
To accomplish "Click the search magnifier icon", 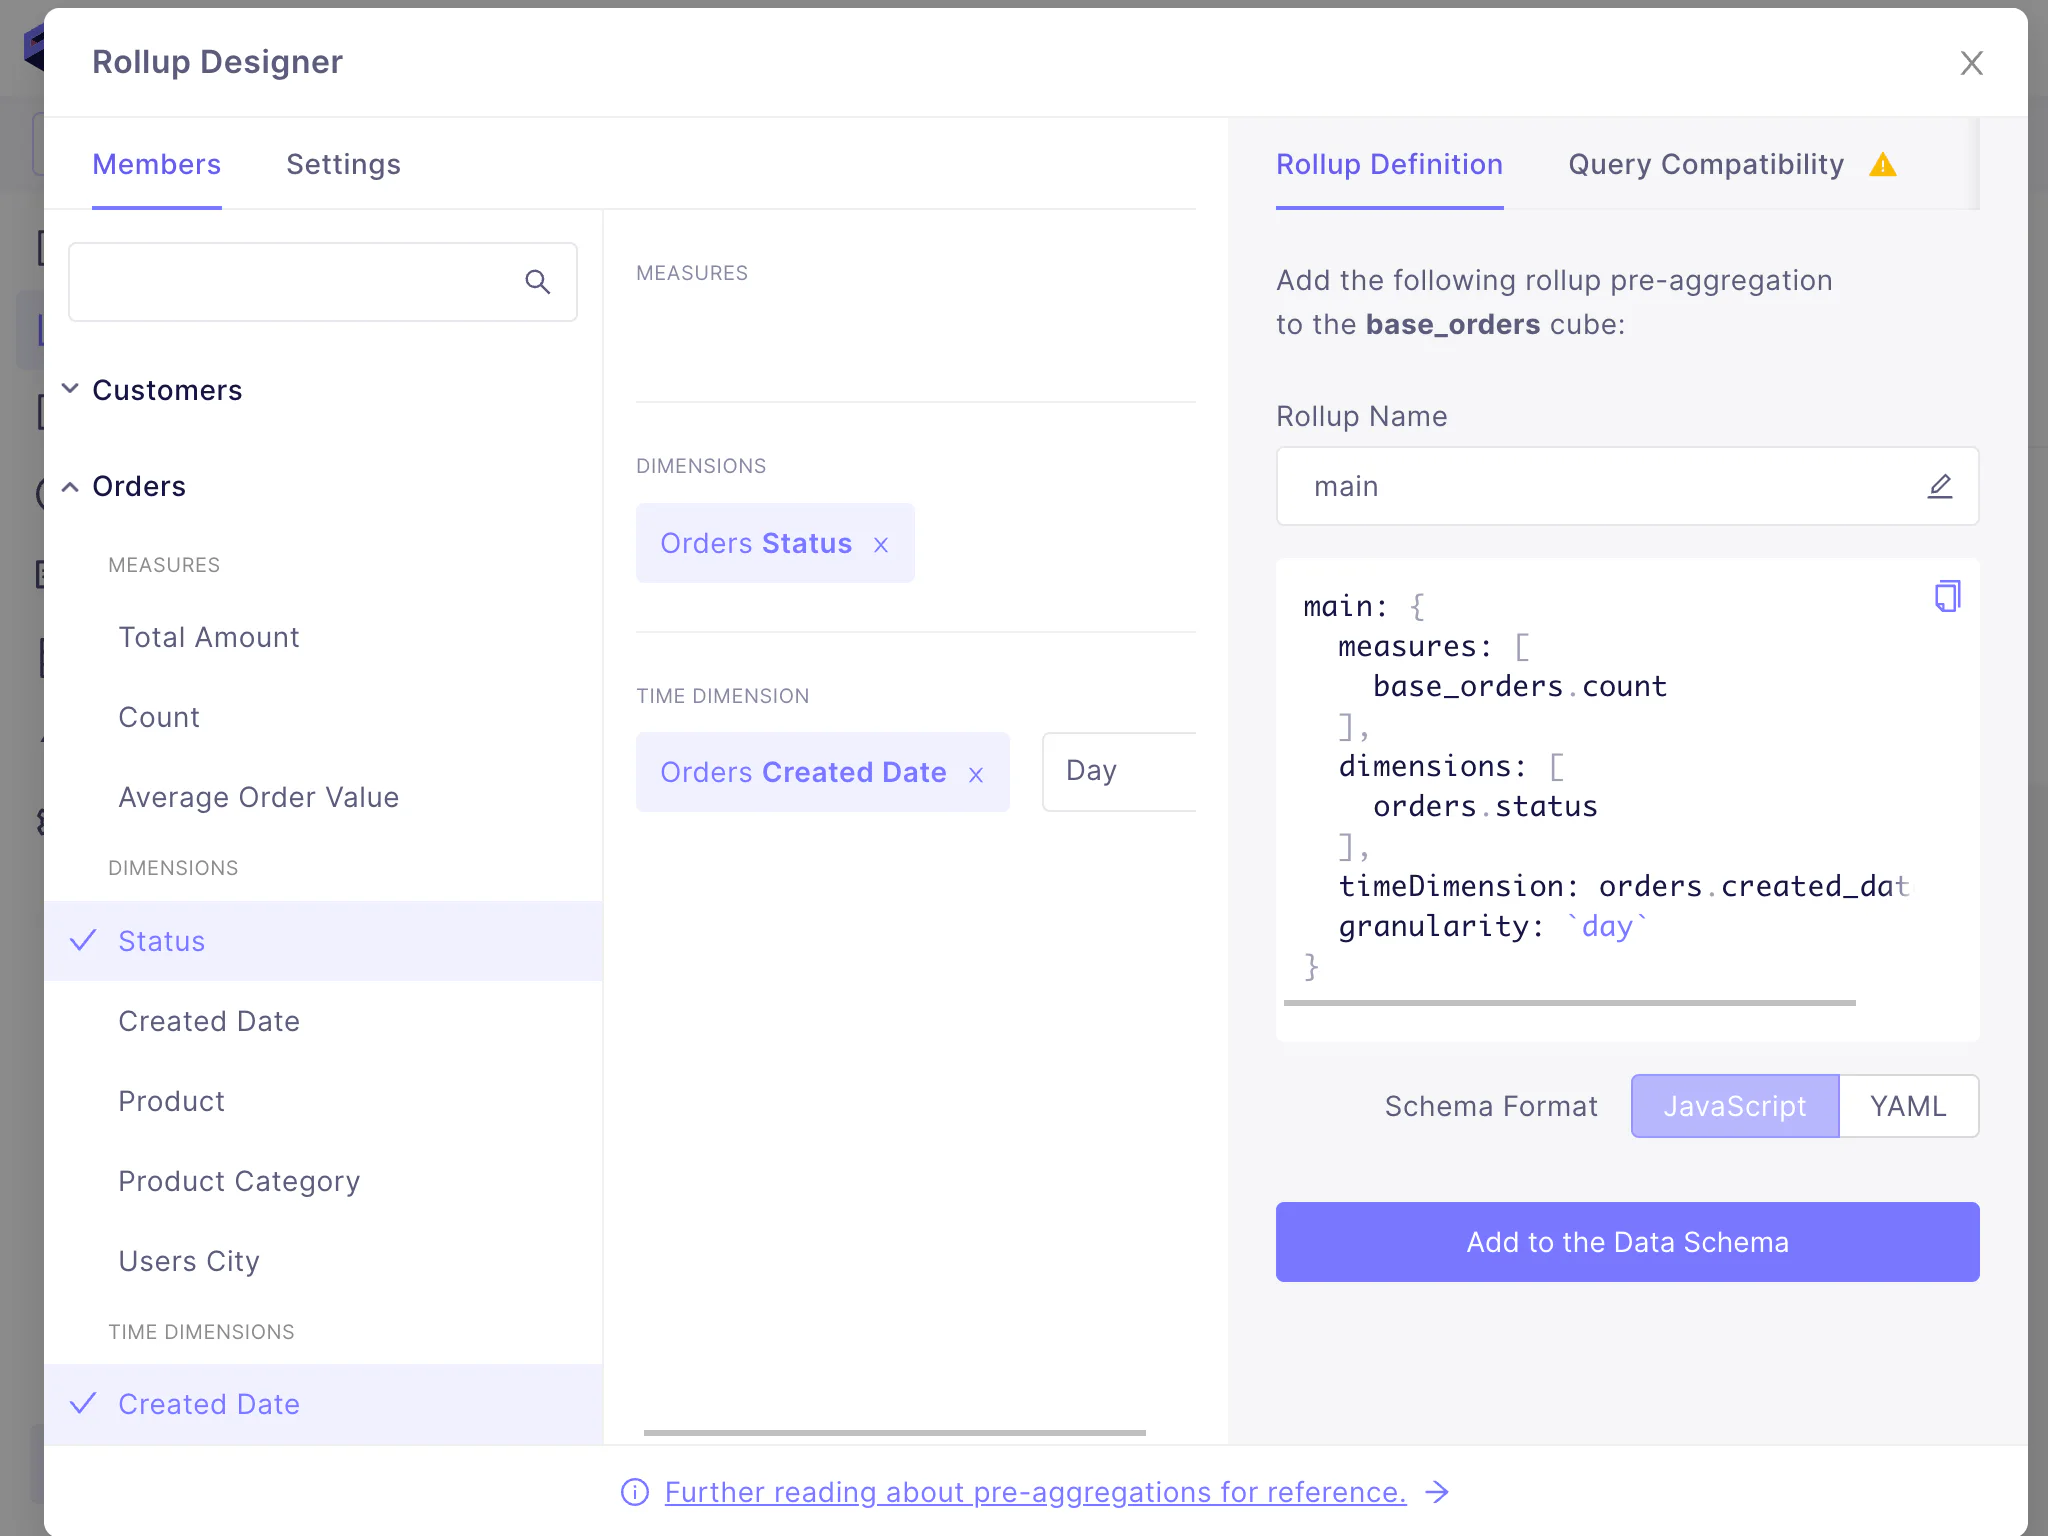I will (537, 282).
